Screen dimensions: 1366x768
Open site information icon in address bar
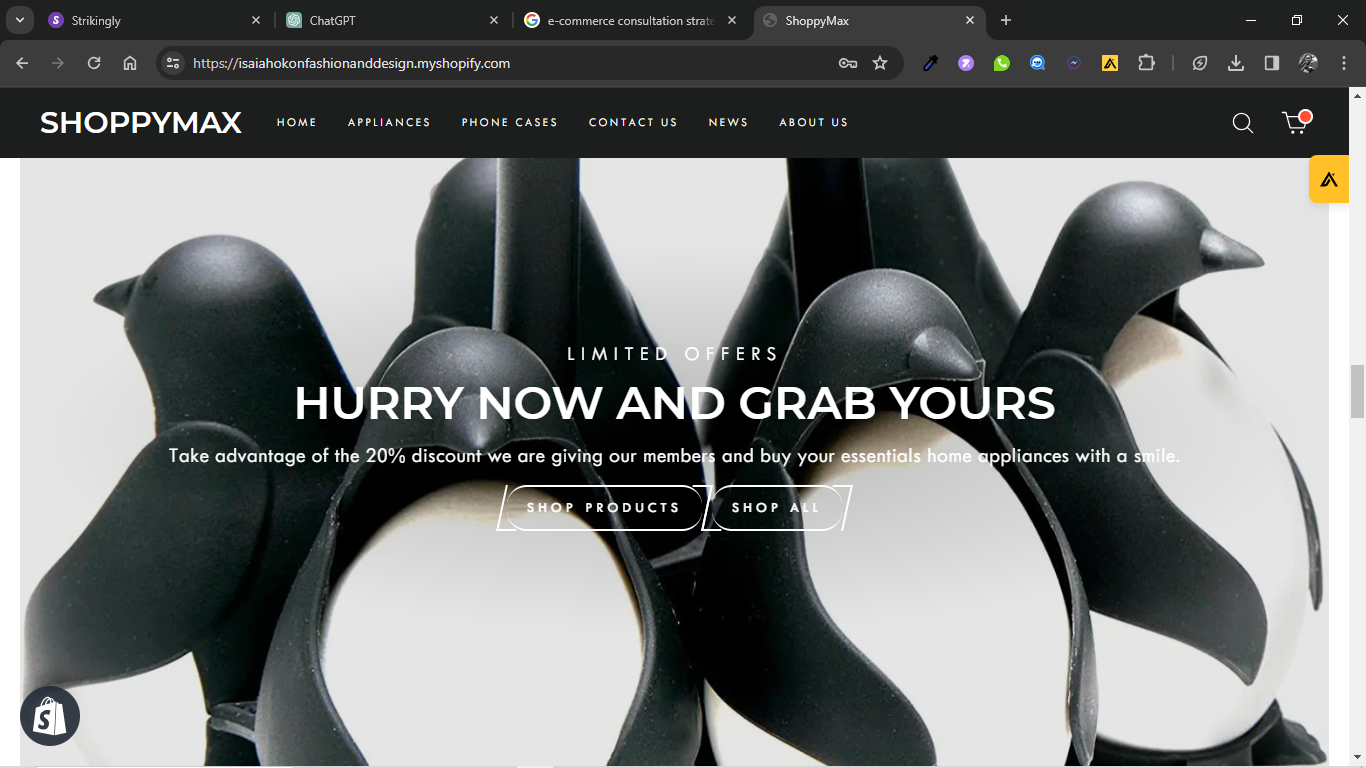(x=173, y=63)
